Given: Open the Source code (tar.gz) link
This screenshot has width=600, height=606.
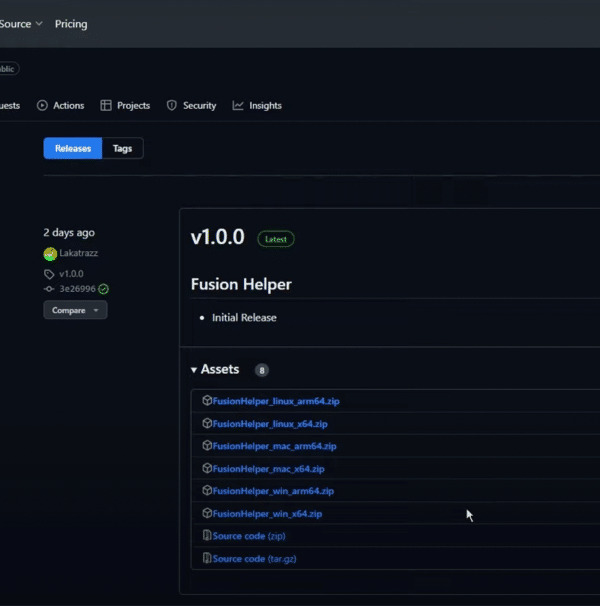Looking at the screenshot, I should point(254,558).
